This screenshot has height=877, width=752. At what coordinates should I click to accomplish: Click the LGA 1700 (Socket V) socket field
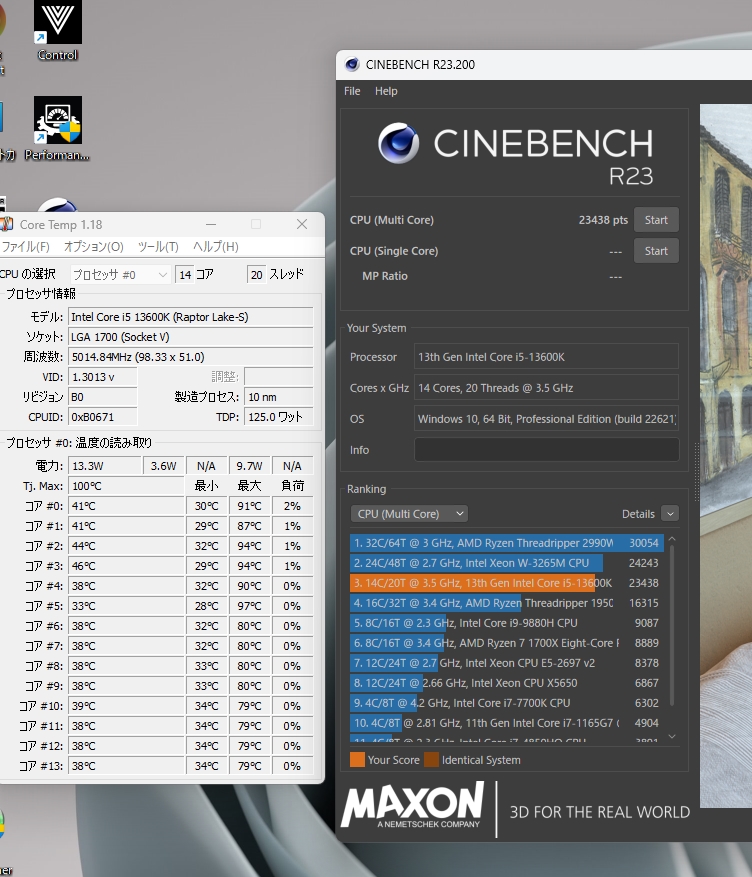click(191, 337)
